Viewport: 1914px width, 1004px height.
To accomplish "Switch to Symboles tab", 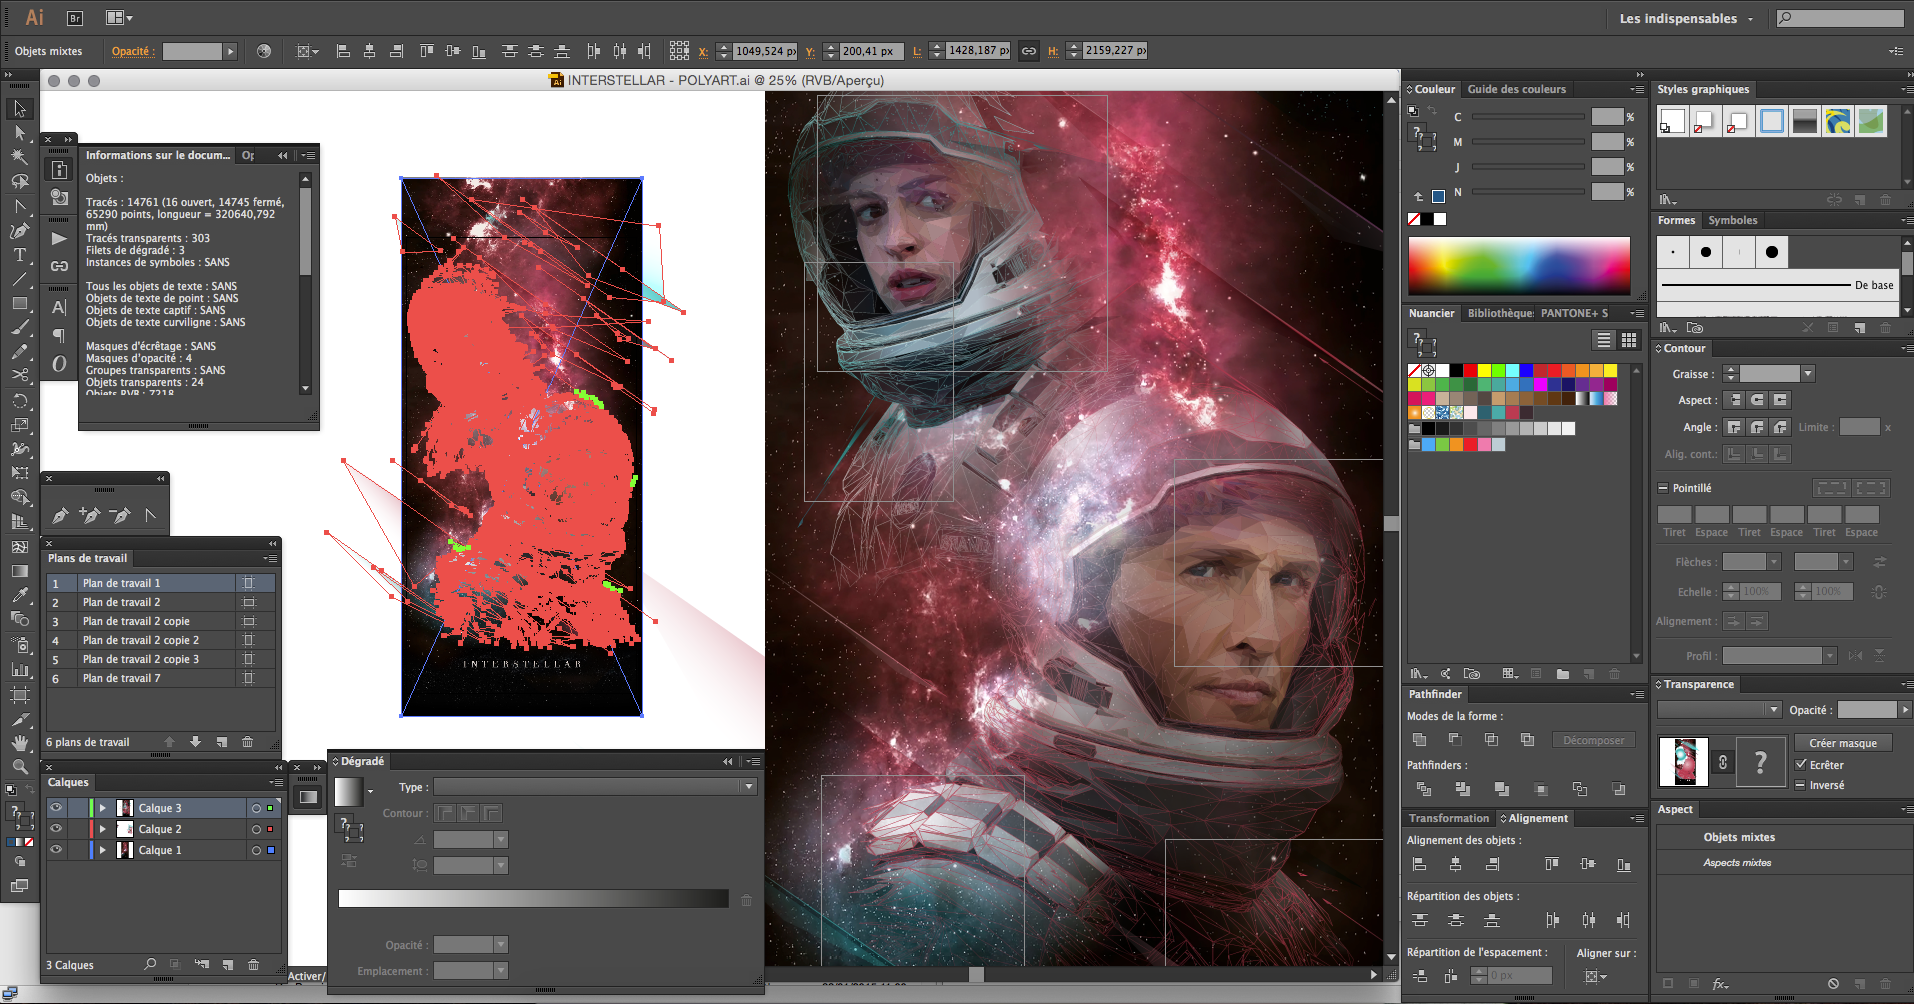I will pyautogui.click(x=1732, y=220).
